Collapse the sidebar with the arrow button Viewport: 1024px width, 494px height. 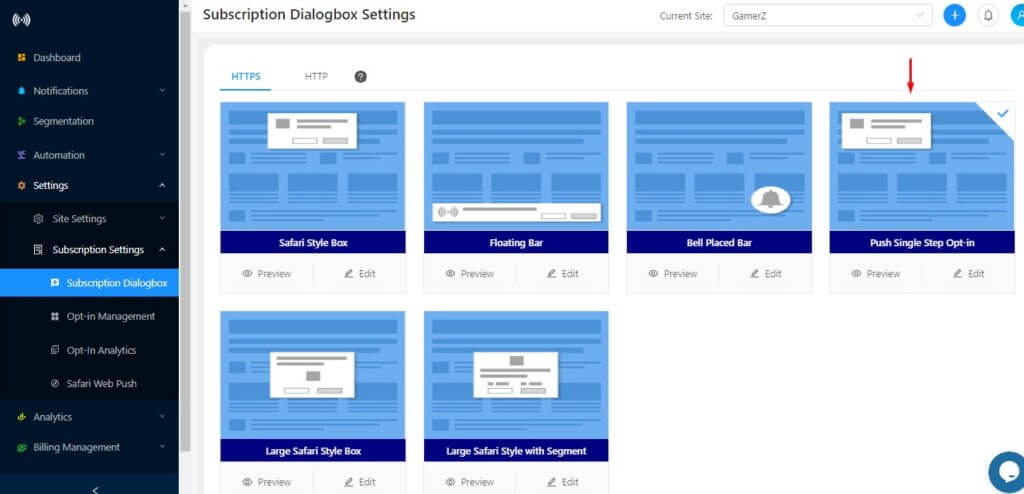click(x=95, y=489)
